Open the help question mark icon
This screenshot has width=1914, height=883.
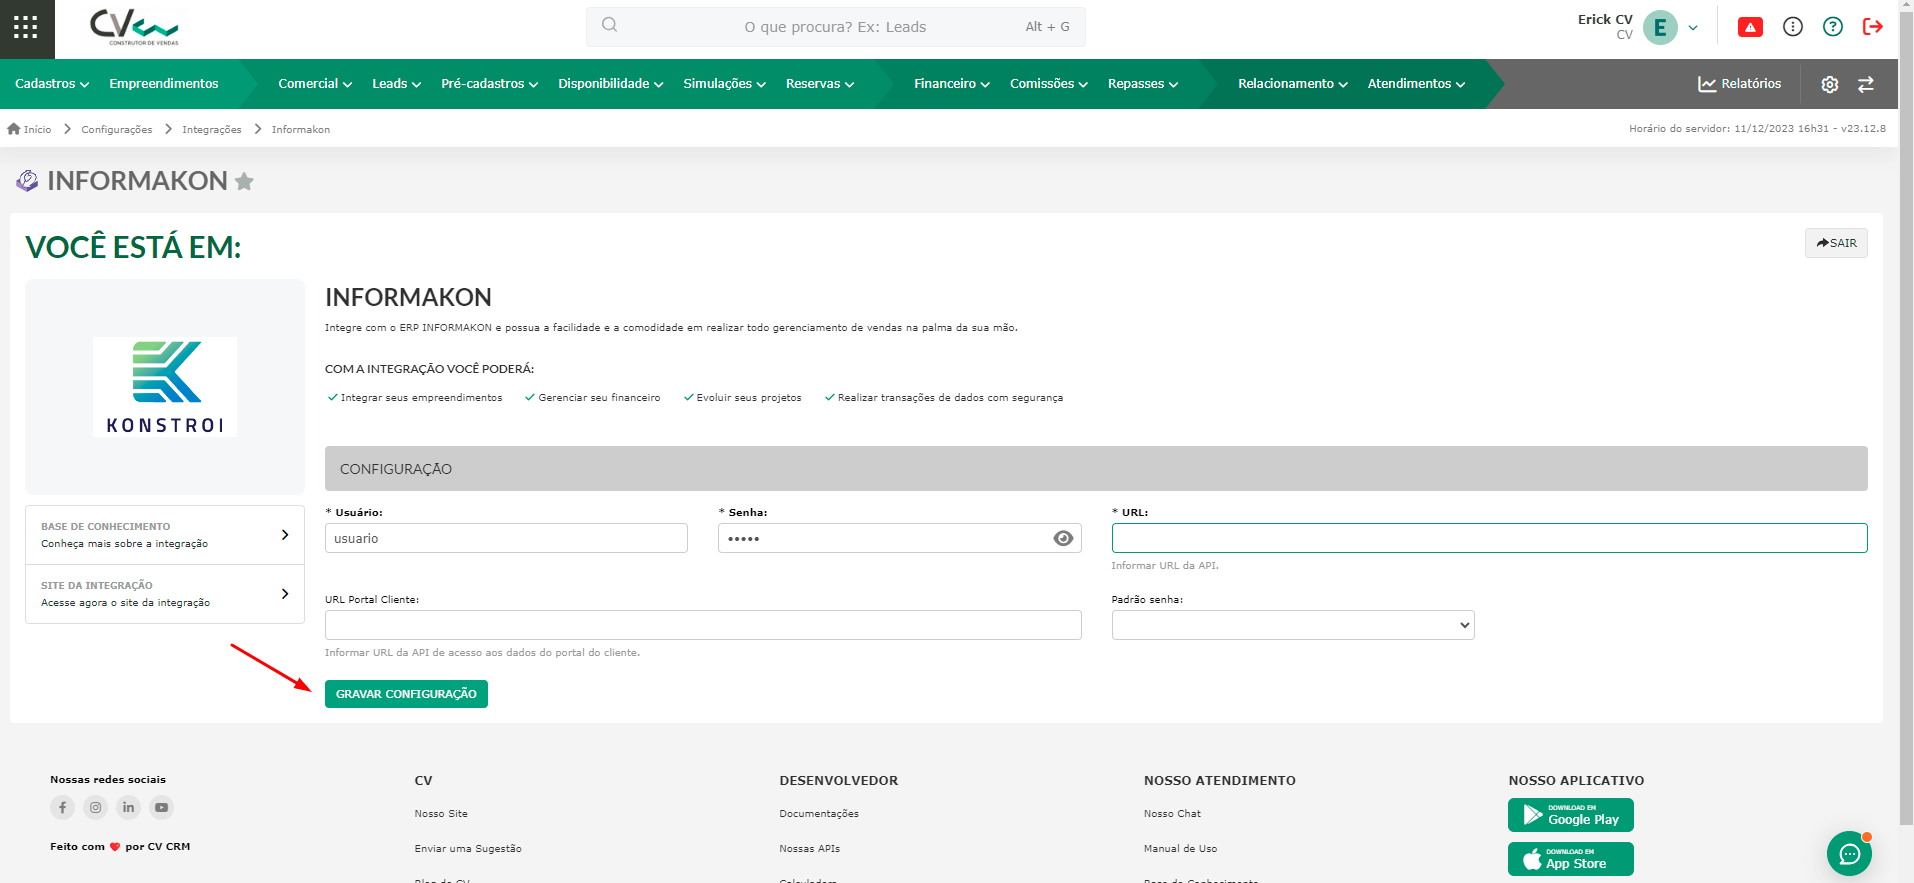[x=1833, y=27]
